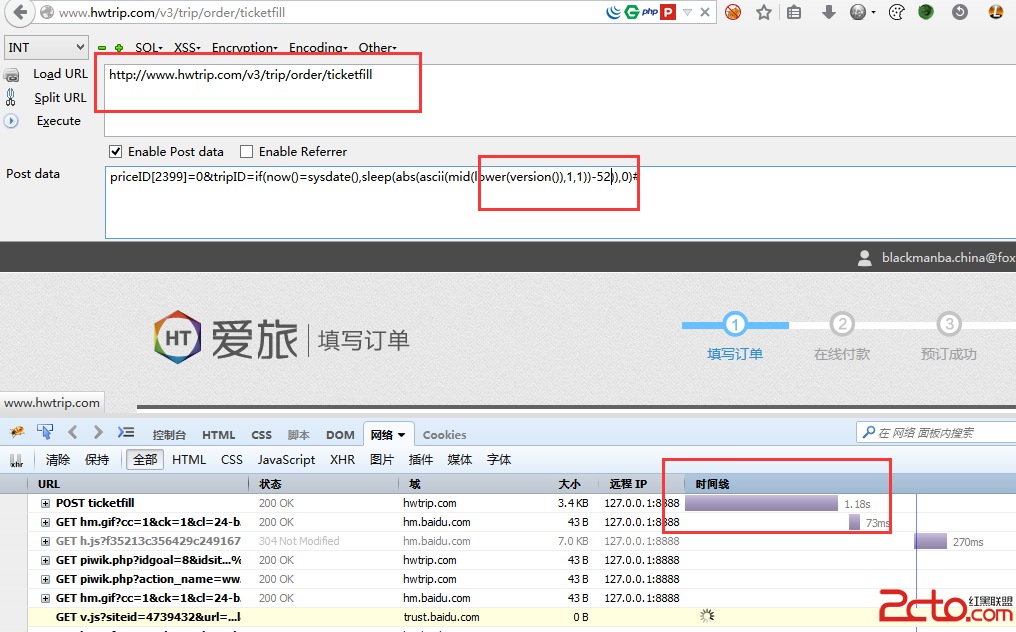The width and height of the screenshot is (1016, 632).
Task: Select the 全部 filter toggle in Net panel
Action: tap(145, 460)
